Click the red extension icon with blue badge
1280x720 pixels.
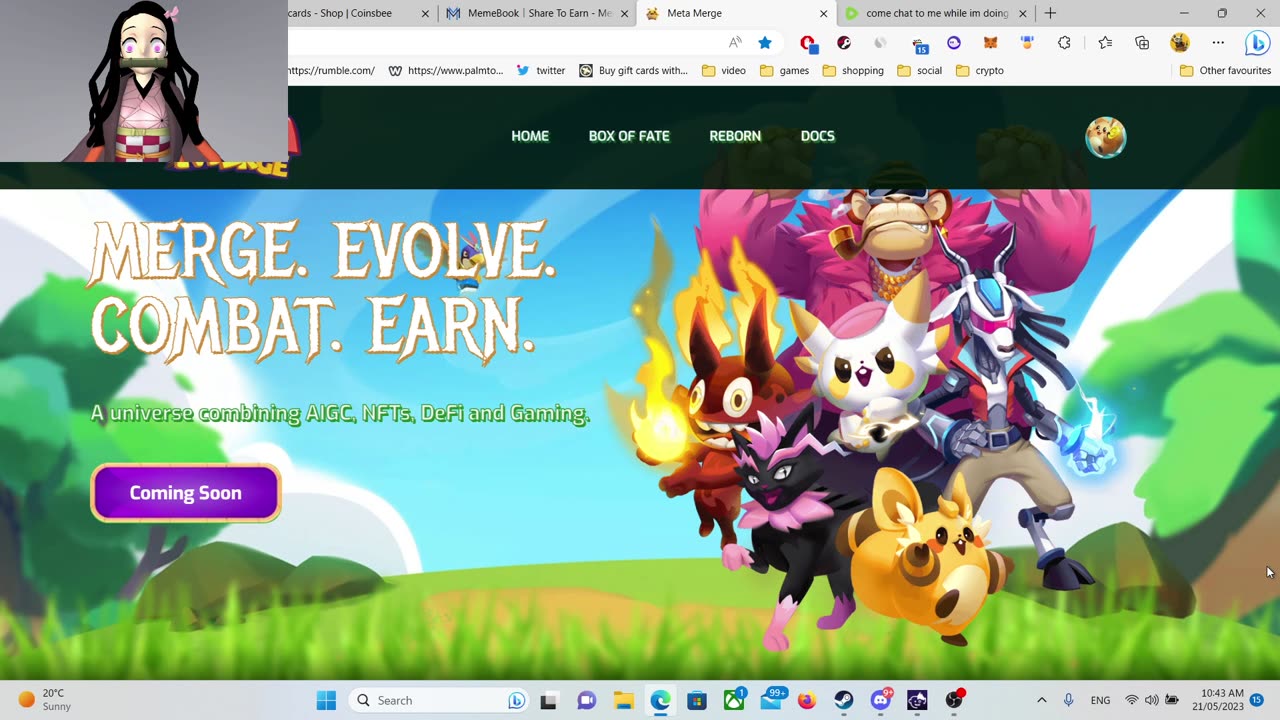click(x=808, y=44)
